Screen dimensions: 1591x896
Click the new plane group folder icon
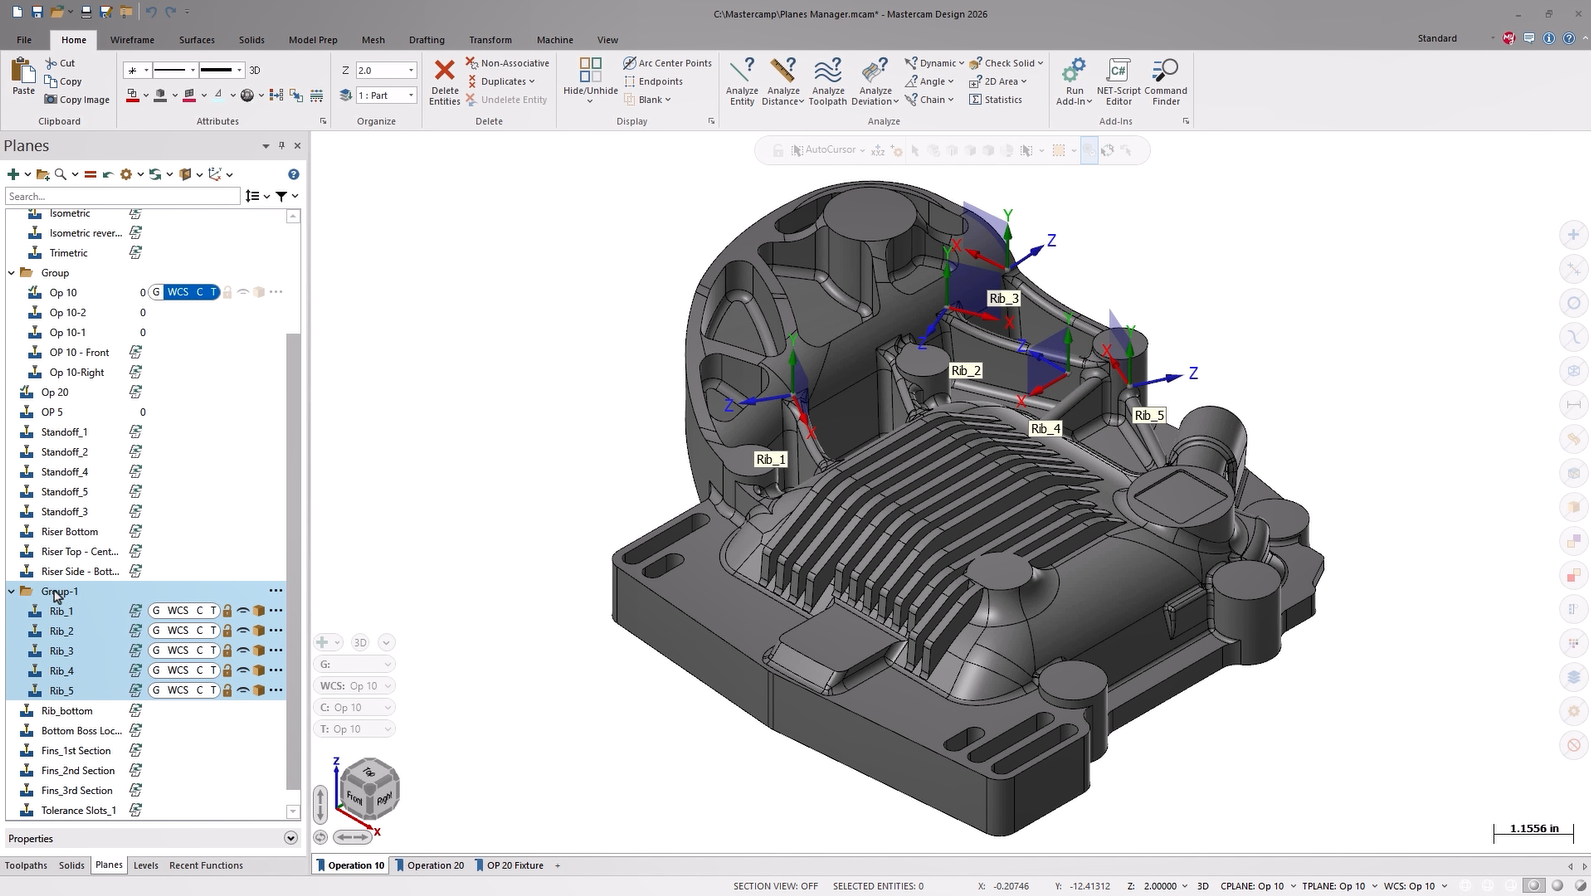(x=43, y=174)
